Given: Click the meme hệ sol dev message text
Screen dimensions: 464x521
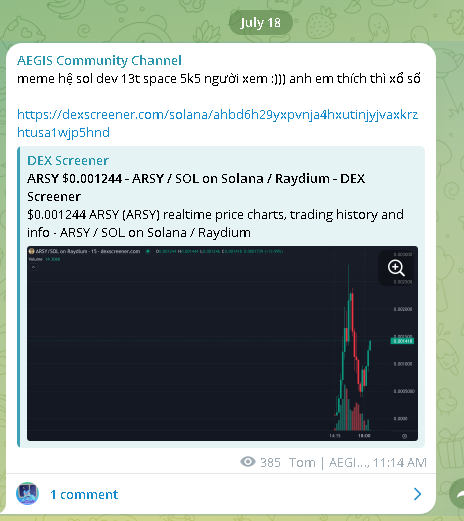Looking at the screenshot, I should 219,79.
